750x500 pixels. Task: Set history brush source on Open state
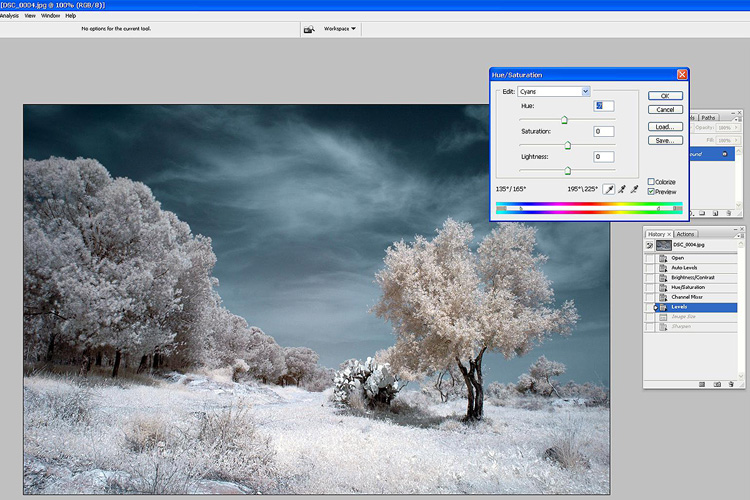point(651,258)
